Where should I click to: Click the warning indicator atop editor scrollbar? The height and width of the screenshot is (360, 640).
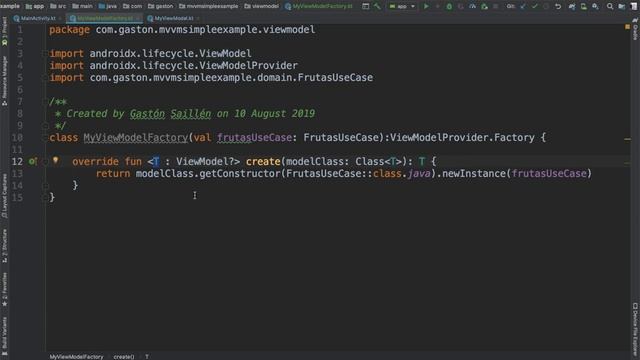pyautogui.click(x=627, y=27)
